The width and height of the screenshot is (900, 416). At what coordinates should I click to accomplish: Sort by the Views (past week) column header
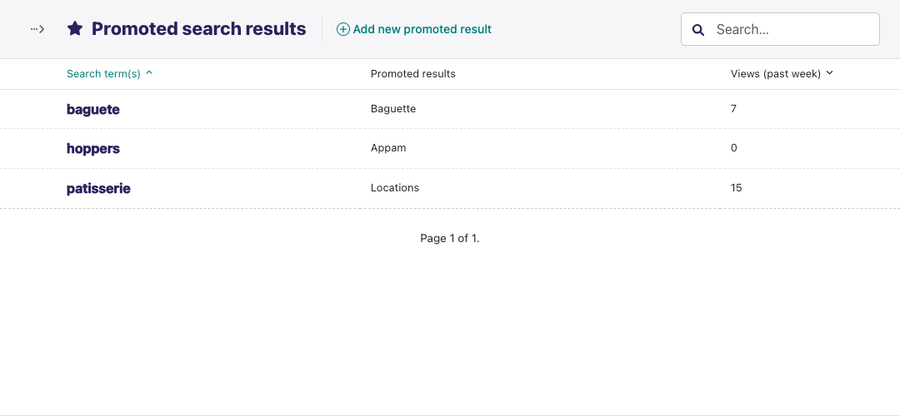click(775, 73)
